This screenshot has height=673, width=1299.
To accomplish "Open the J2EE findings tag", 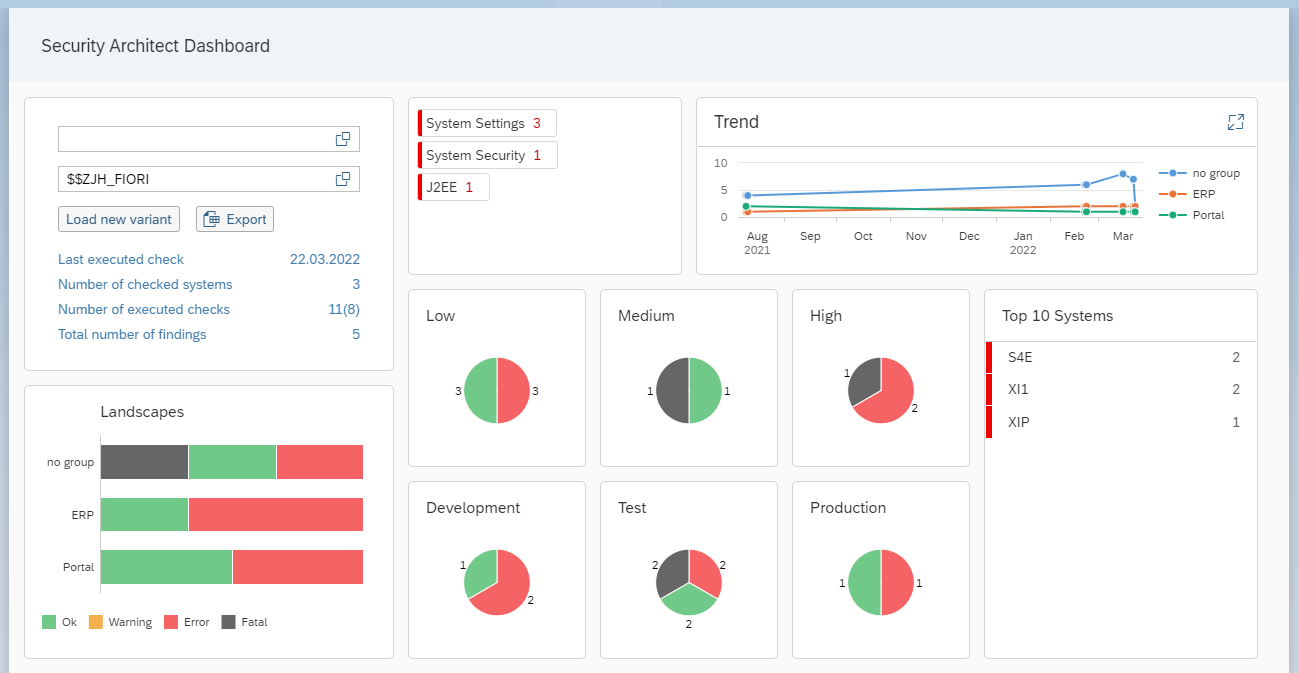I will click(453, 187).
